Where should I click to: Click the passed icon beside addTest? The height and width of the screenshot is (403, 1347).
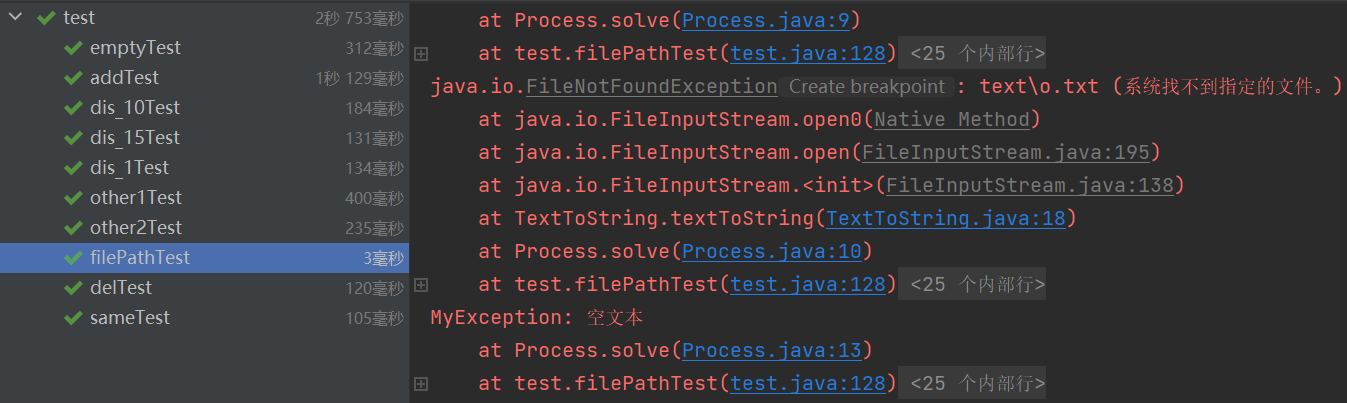tap(72, 78)
